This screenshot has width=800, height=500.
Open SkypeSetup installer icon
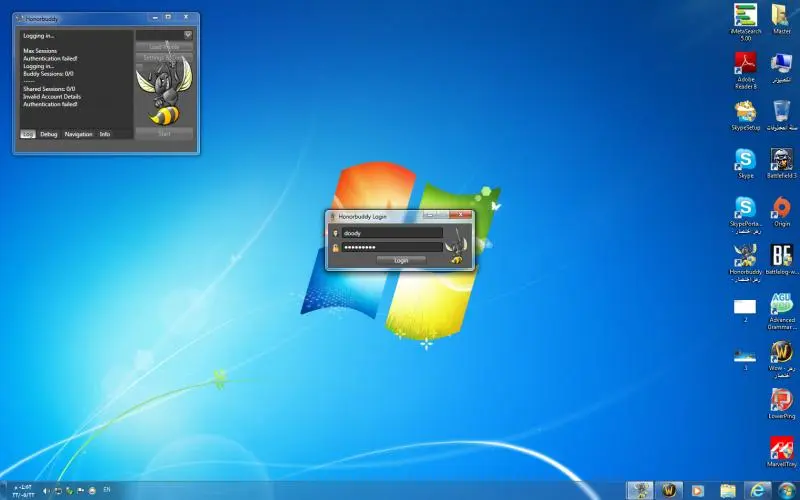[x=745, y=115]
